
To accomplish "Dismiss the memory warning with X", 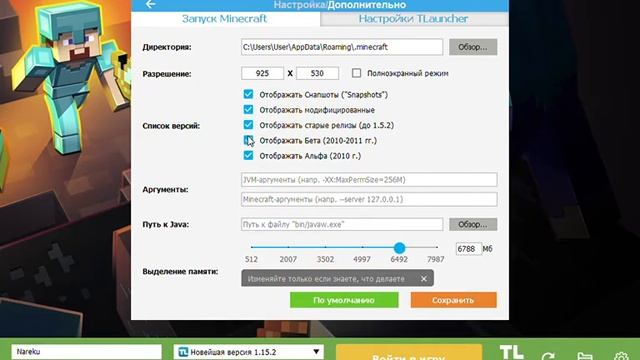I will click(x=424, y=279).
